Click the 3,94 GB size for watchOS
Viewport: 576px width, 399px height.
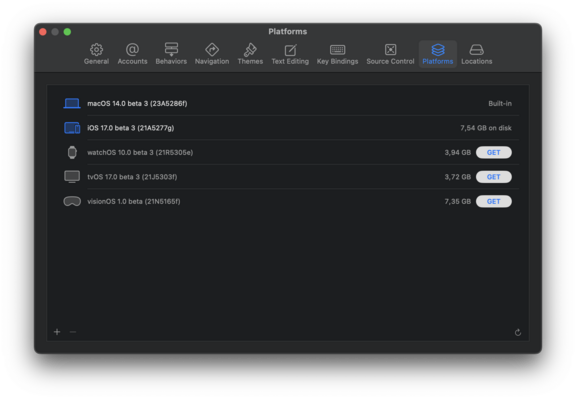click(457, 152)
